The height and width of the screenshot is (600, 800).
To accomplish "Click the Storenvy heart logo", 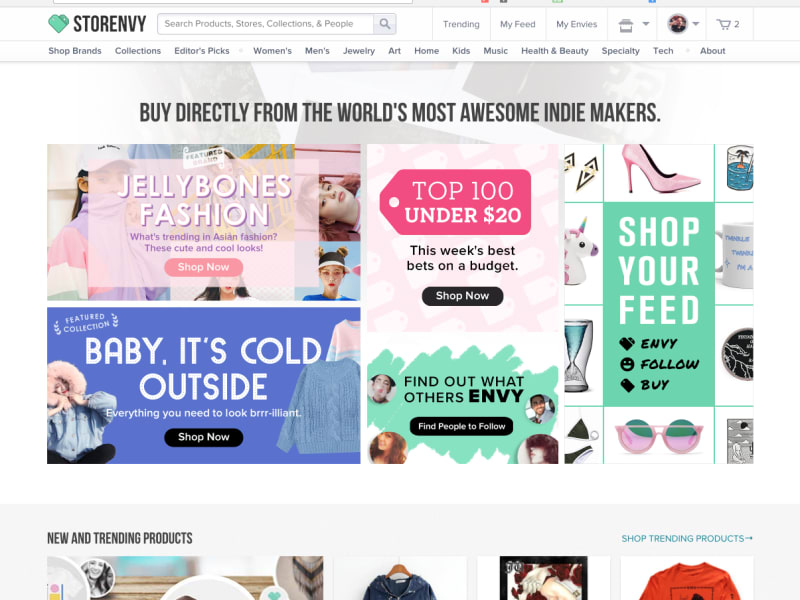I will 58,24.
